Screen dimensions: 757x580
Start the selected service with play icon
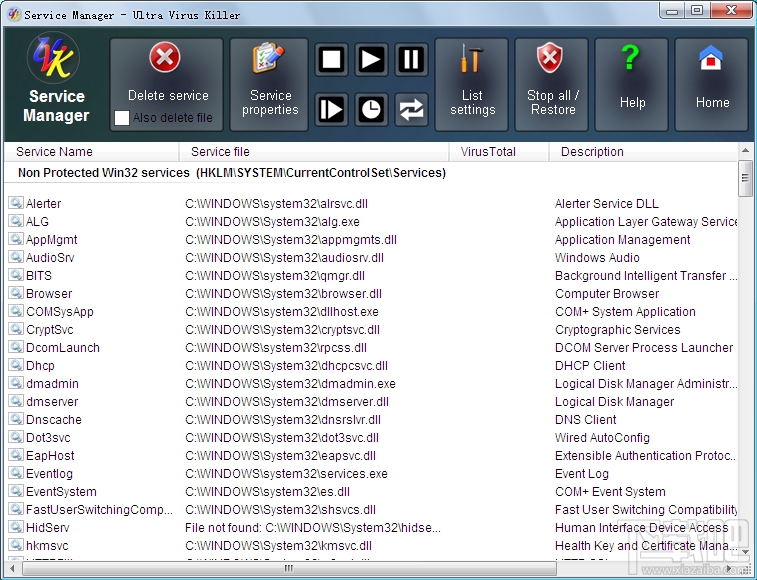click(x=371, y=59)
